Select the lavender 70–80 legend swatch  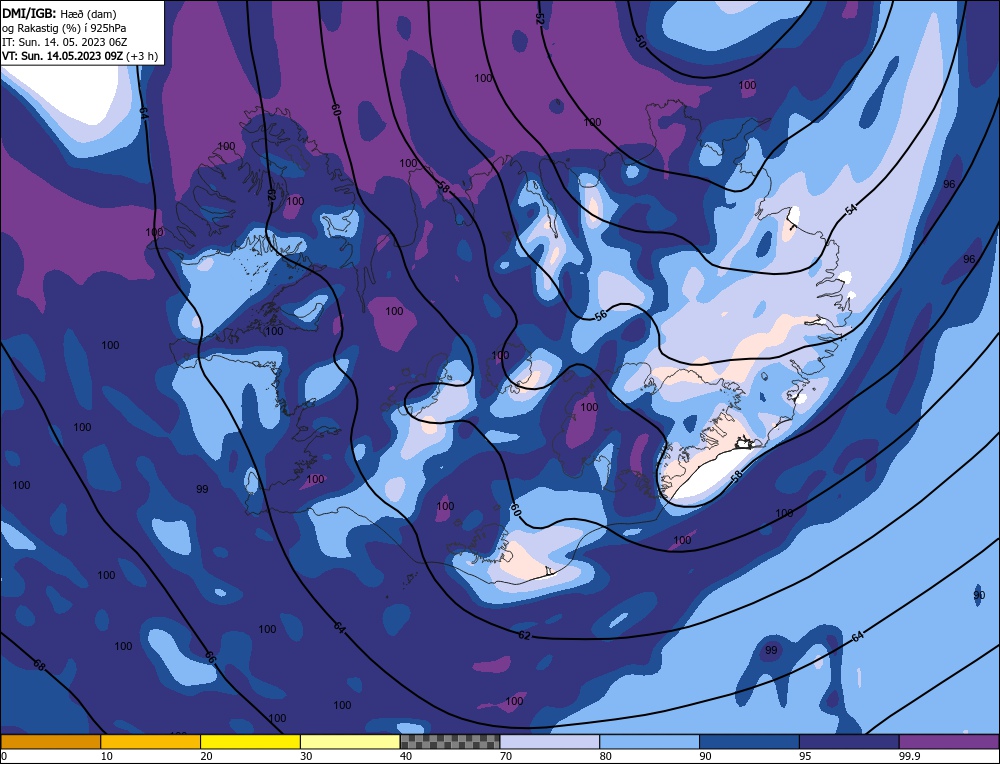(x=550, y=742)
